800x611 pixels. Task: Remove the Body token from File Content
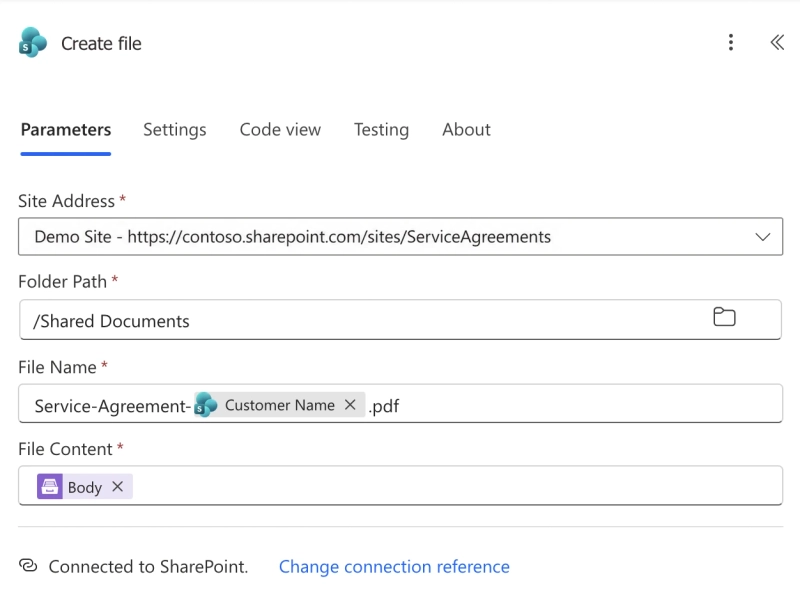pos(117,487)
